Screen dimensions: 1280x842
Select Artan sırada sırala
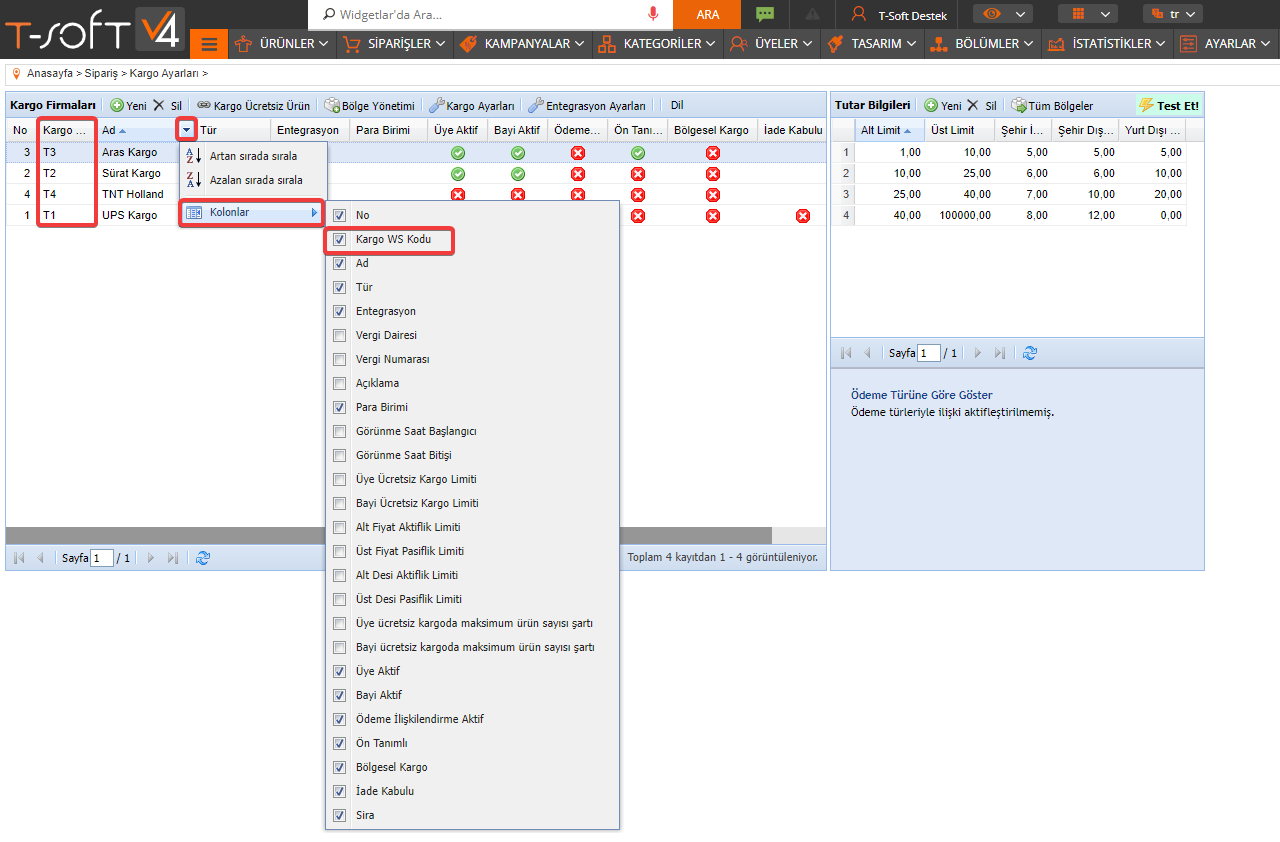point(253,156)
